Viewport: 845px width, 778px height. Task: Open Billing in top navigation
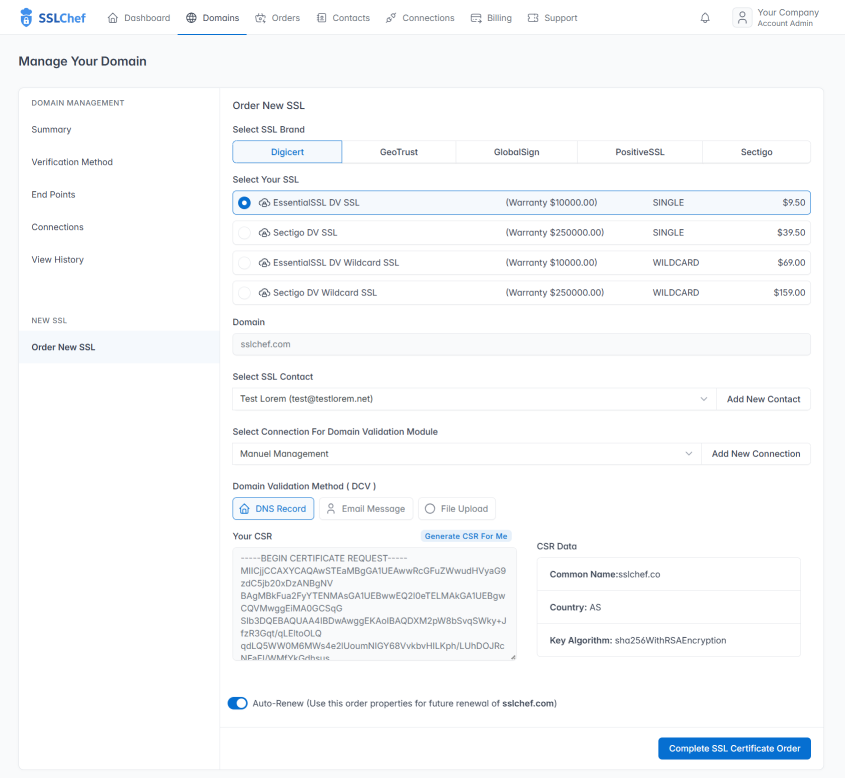tap(491, 18)
